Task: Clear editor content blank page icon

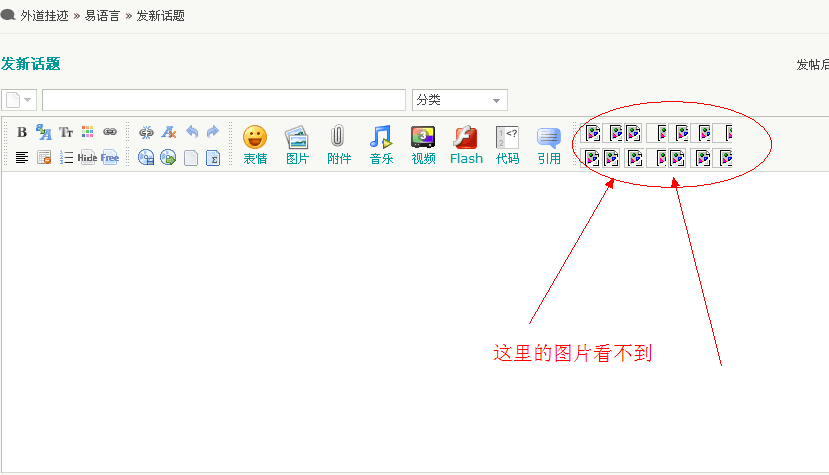Action: (191, 158)
